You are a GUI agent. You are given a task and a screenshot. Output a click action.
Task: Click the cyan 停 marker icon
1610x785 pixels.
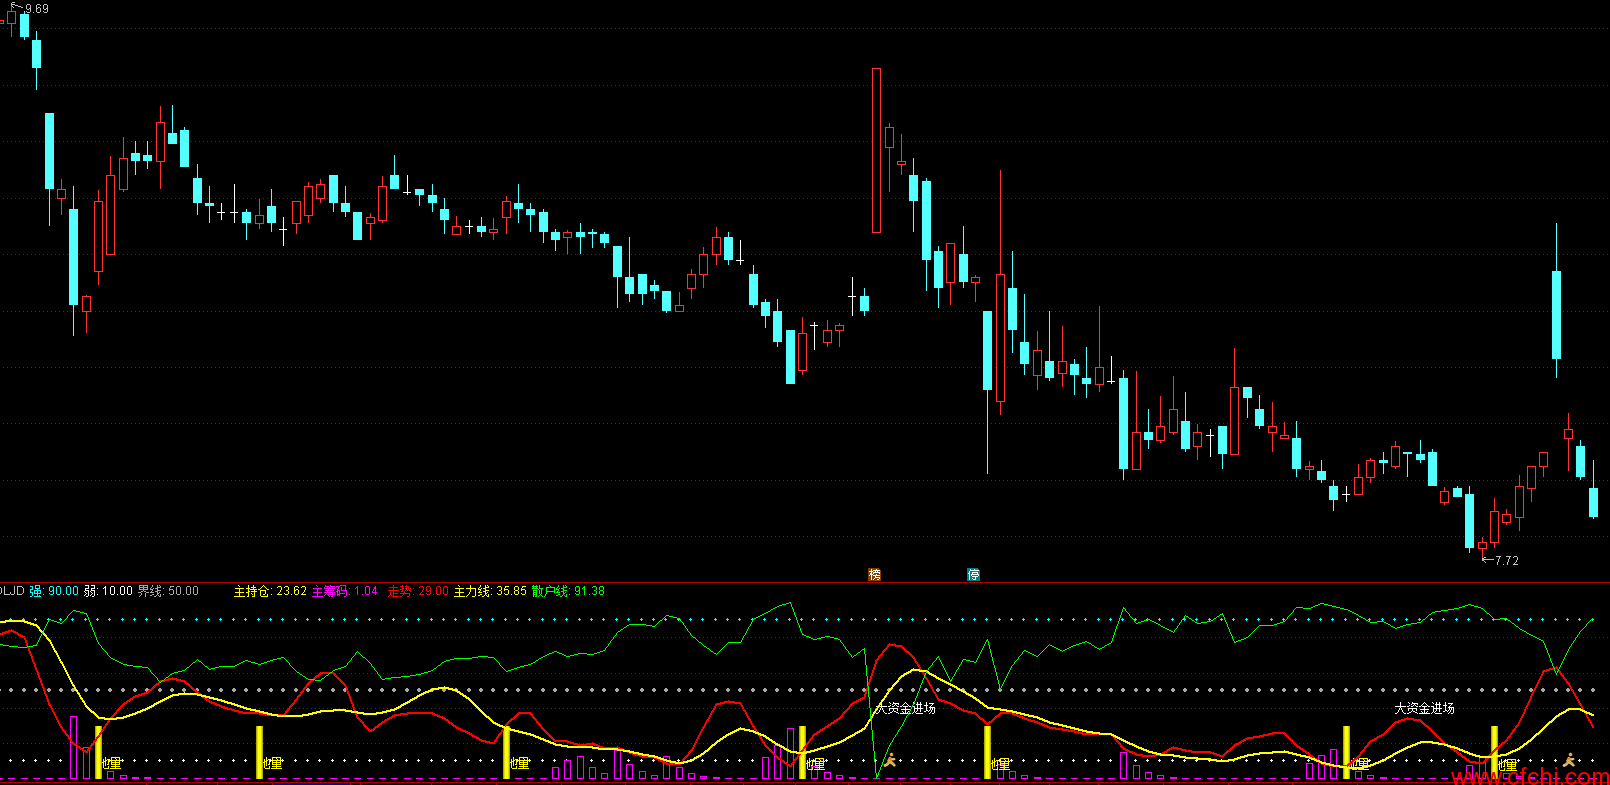pos(974,574)
